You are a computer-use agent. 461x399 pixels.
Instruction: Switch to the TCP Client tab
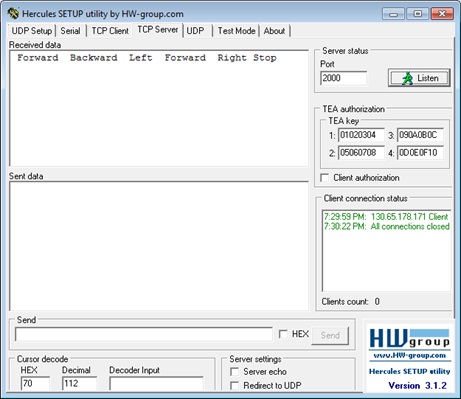coord(110,31)
